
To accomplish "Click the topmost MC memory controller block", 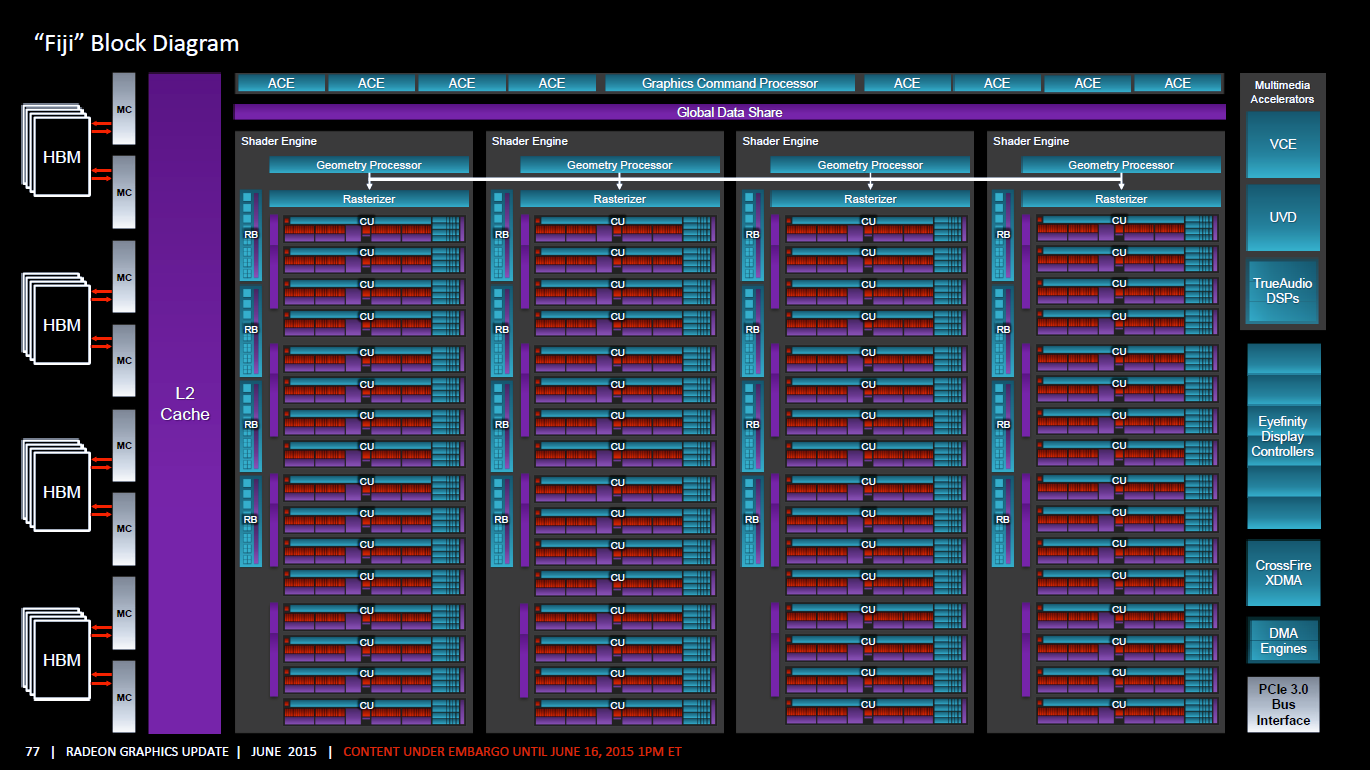I will pyautogui.click(x=124, y=108).
